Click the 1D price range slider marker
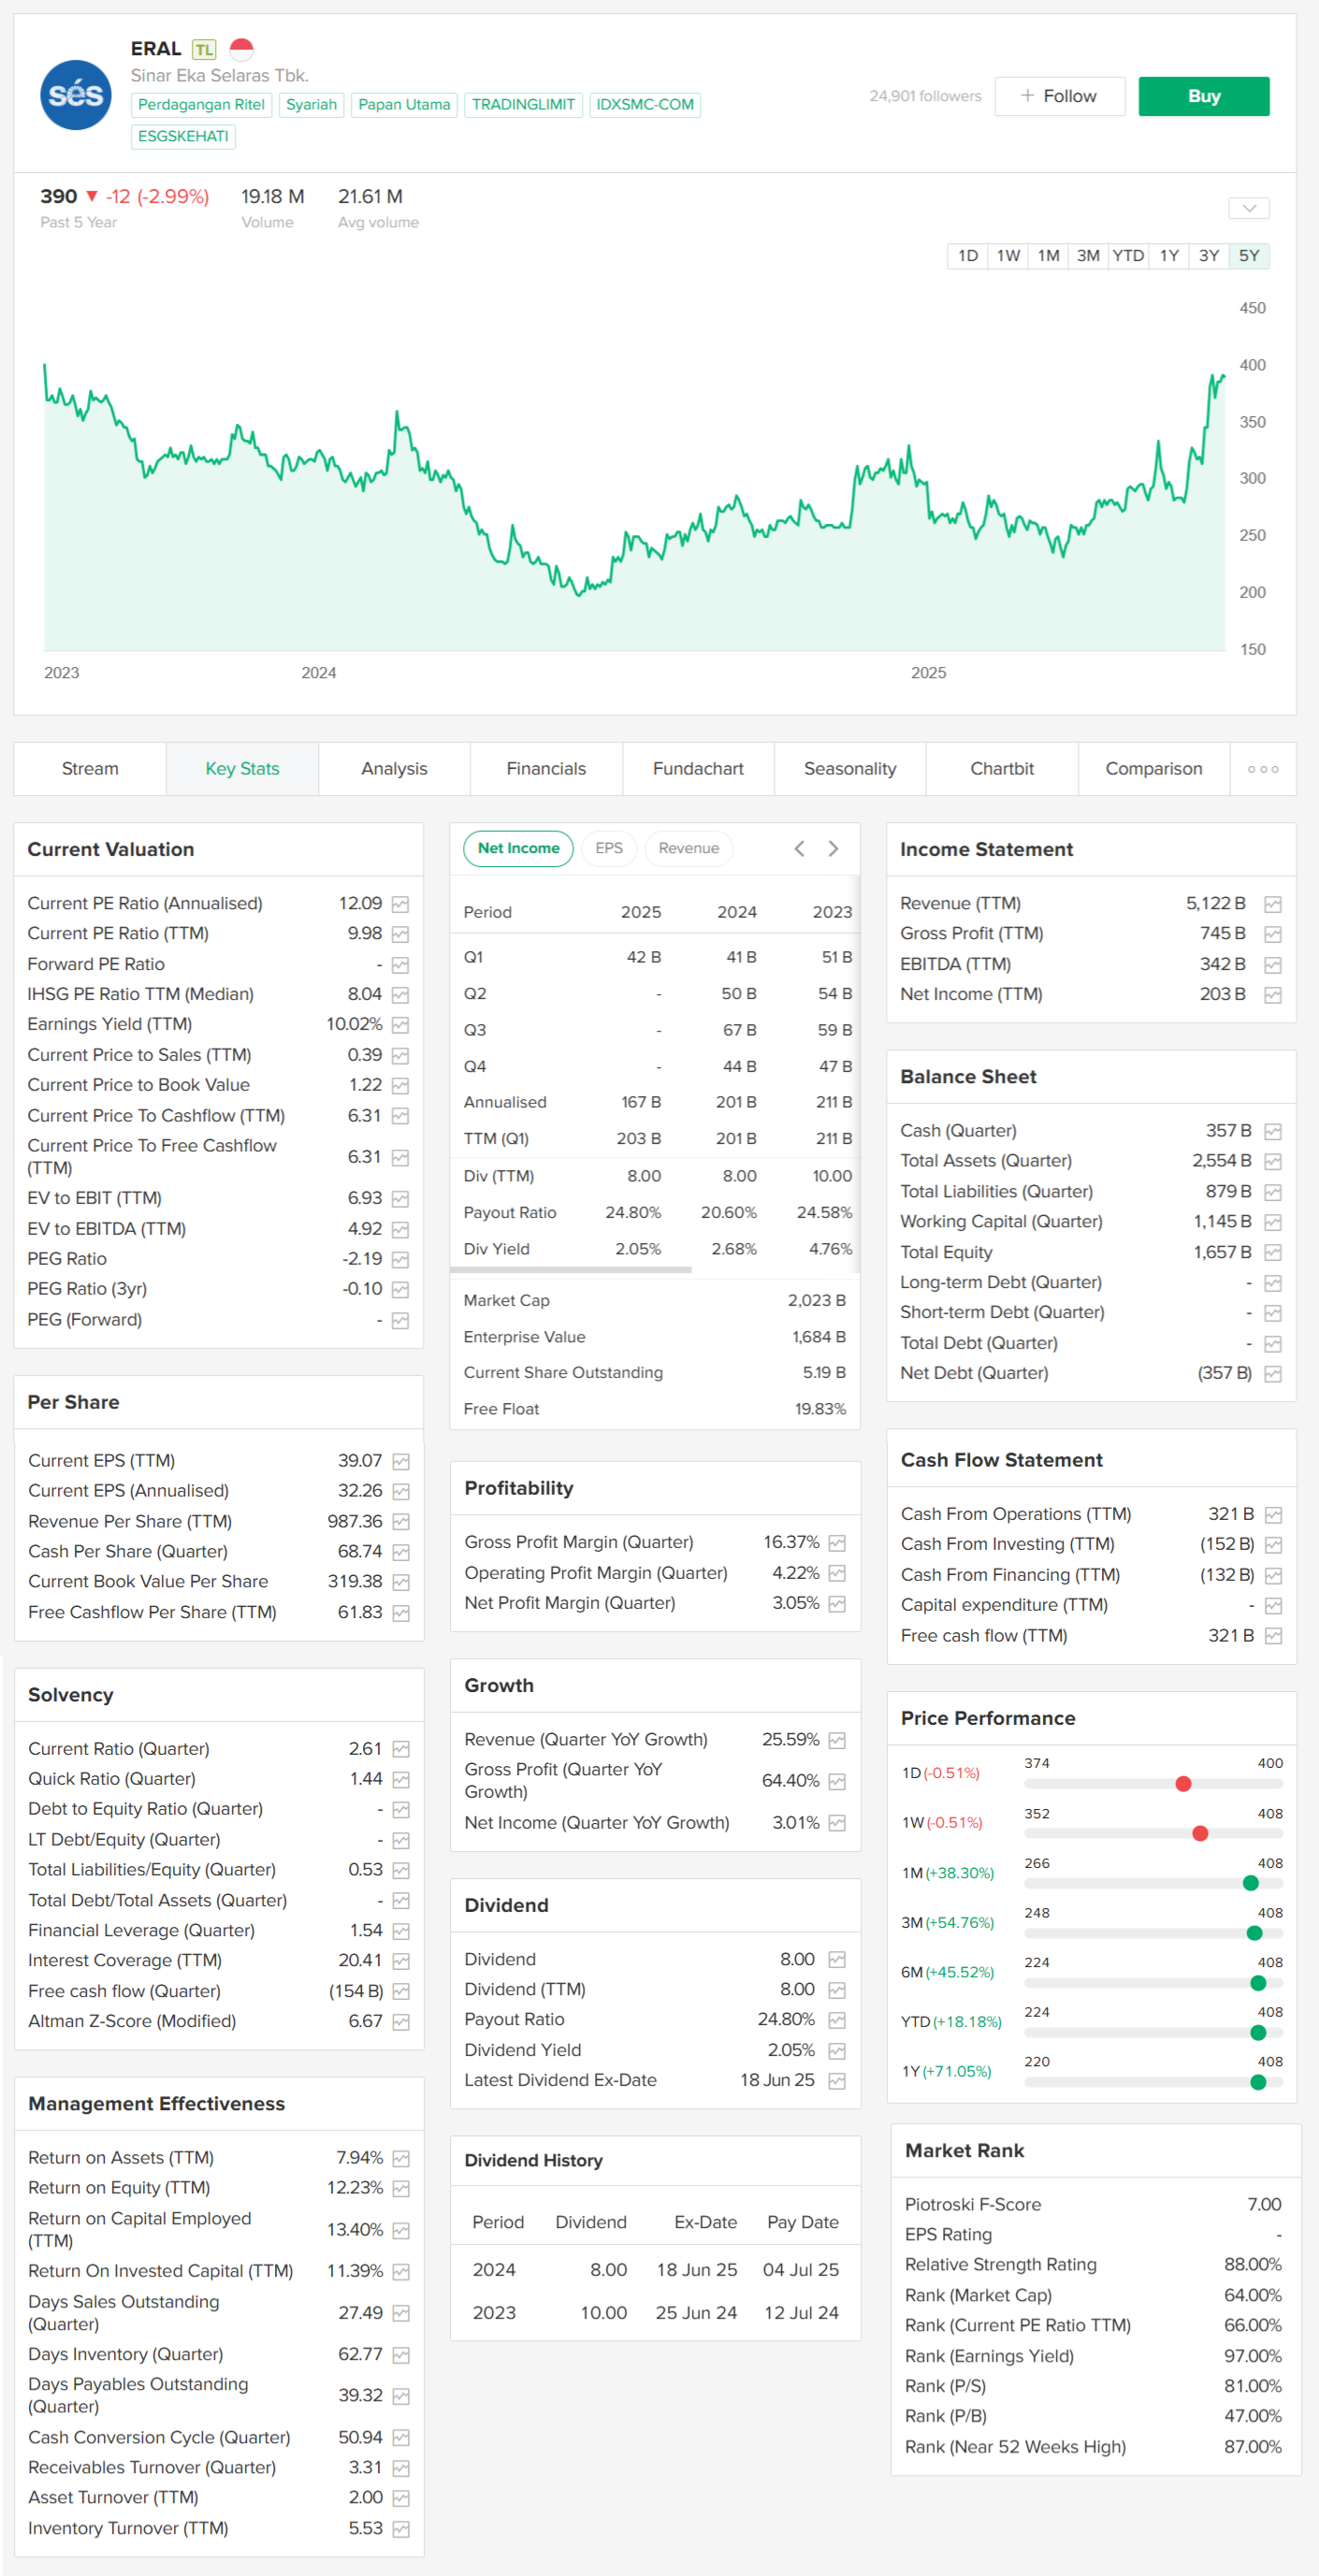 pyautogui.click(x=1183, y=1784)
